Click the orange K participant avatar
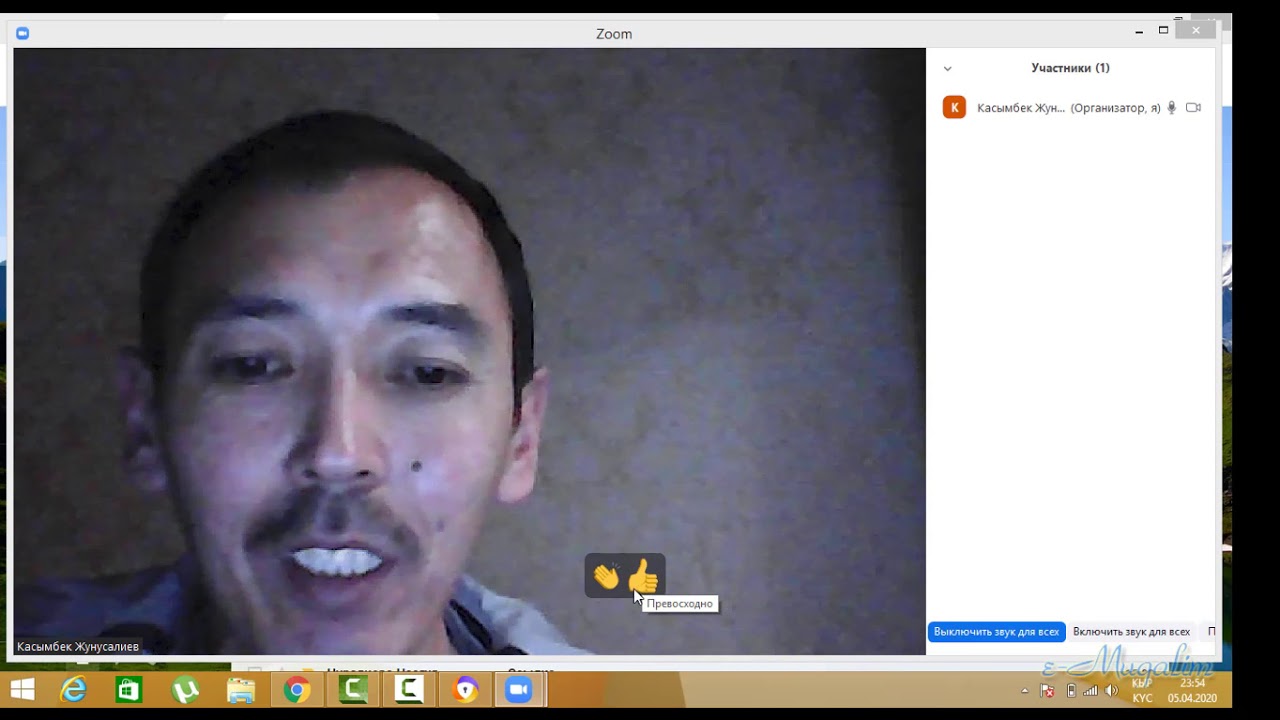 click(954, 107)
